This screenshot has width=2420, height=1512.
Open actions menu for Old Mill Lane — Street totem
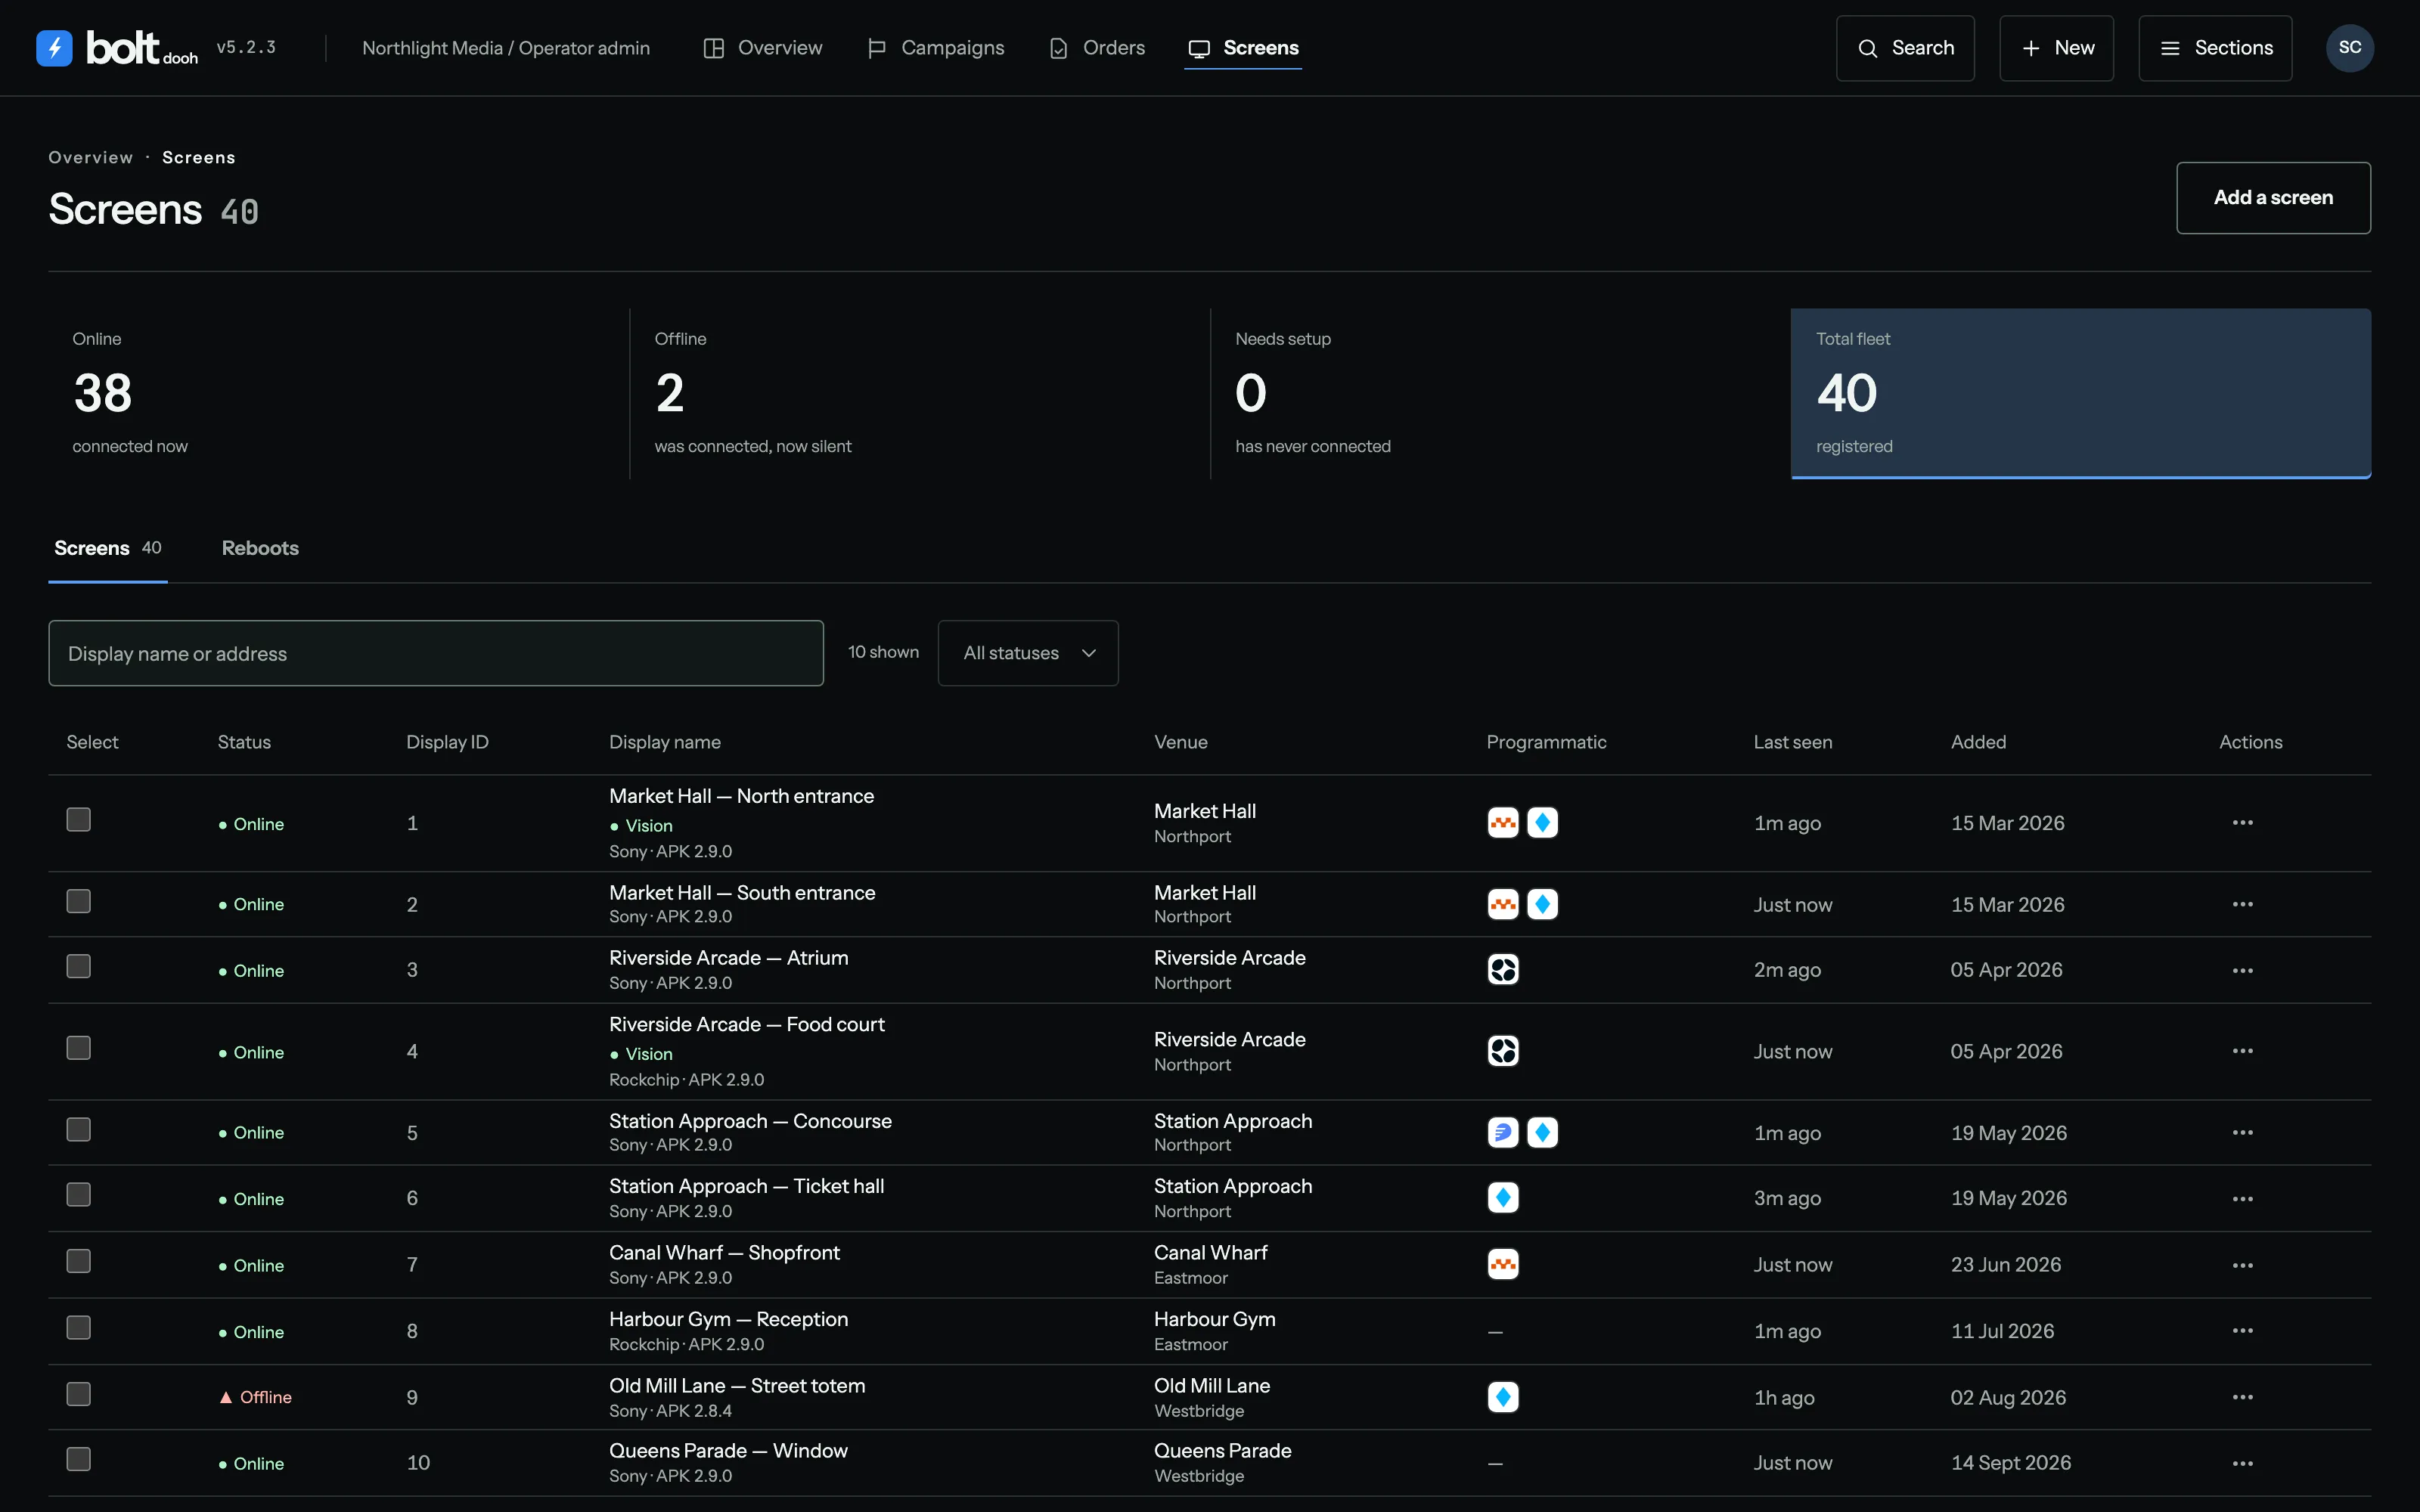[x=2242, y=1397]
